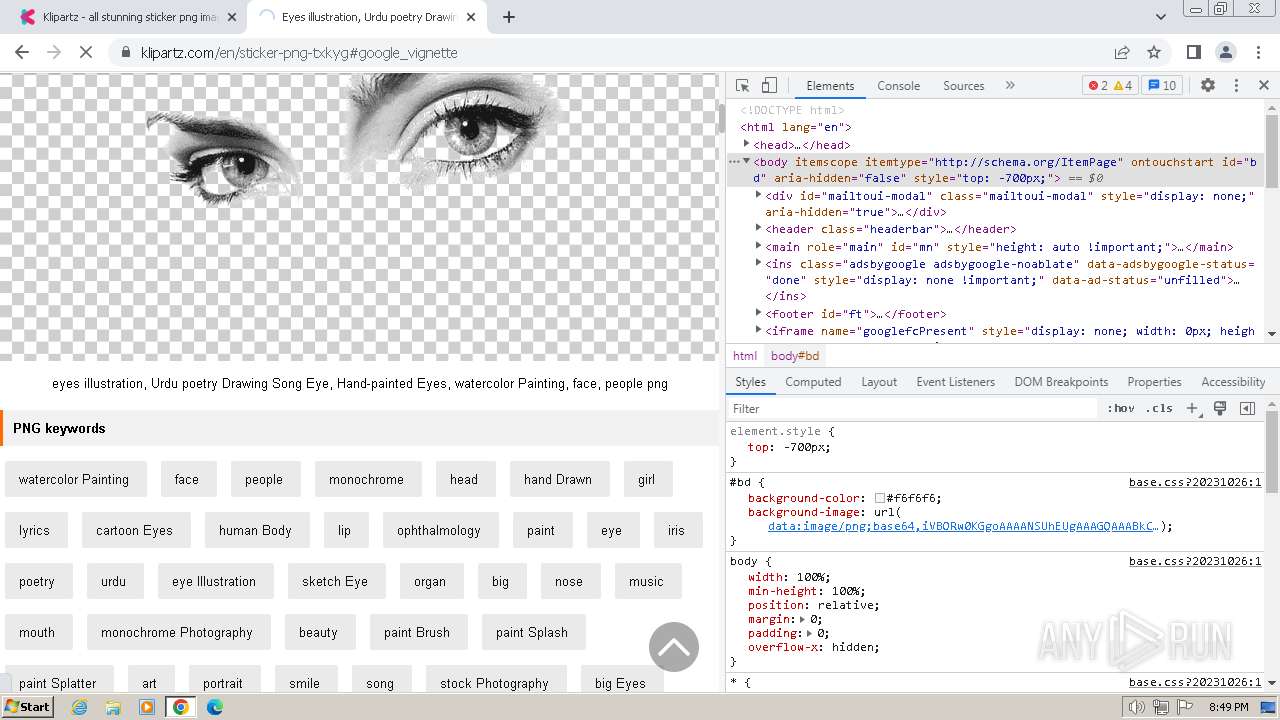This screenshot has width=1280, height=720.
Task: Toggle the rendering emulation paintbrush icon
Action: pos(1220,408)
